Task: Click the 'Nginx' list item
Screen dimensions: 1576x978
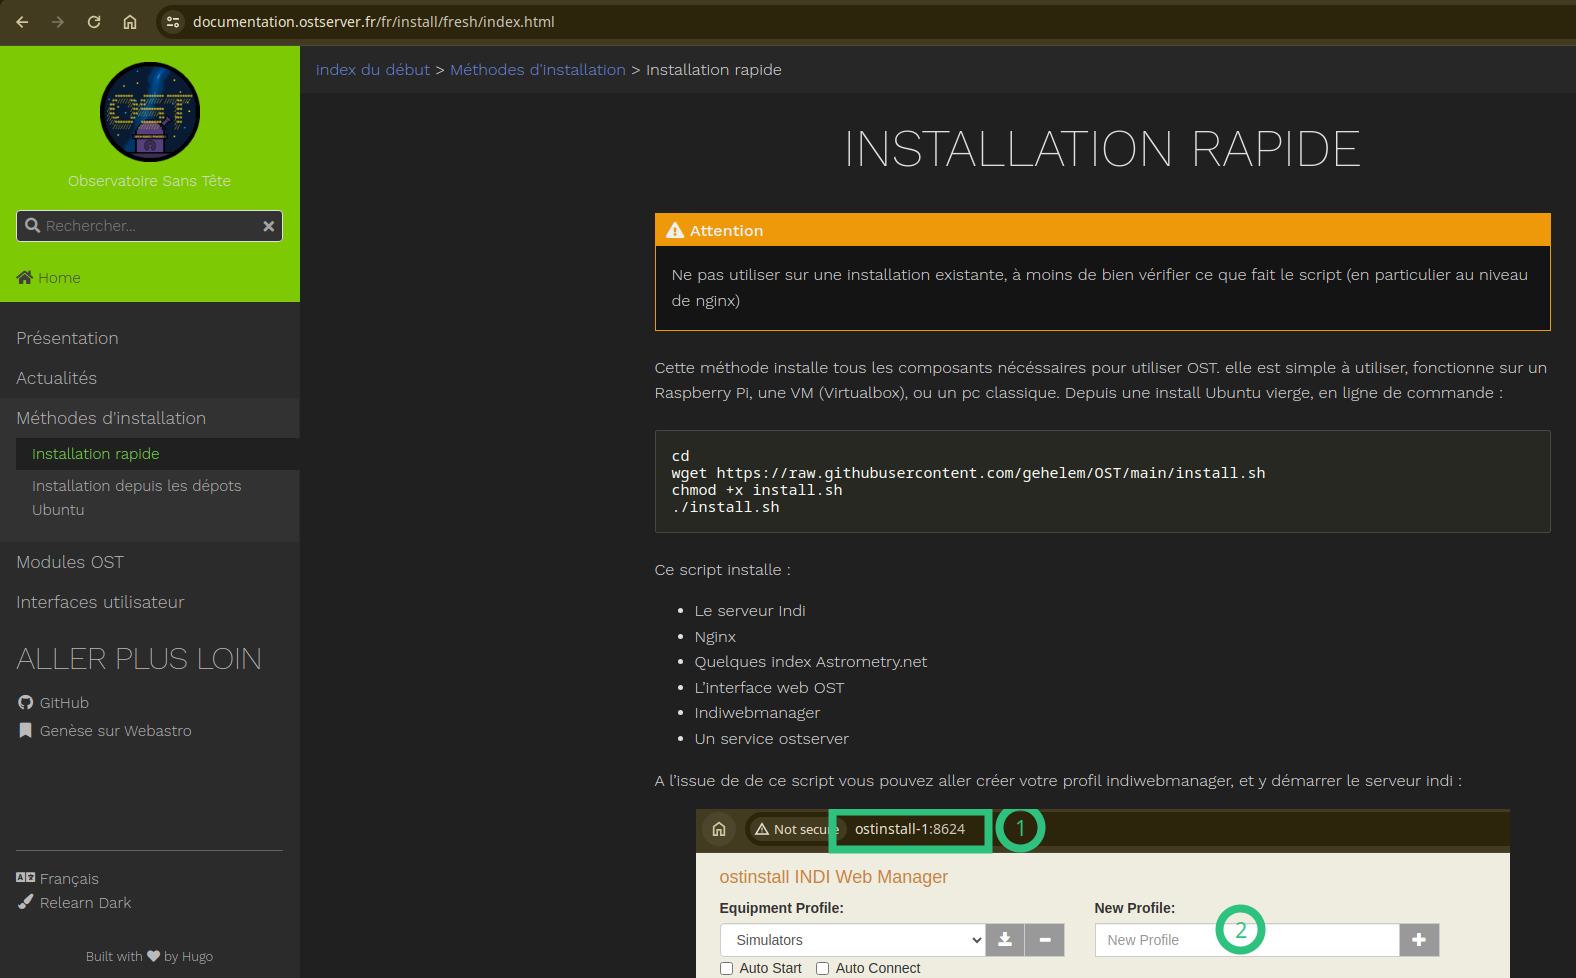Action: click(715, 637)
